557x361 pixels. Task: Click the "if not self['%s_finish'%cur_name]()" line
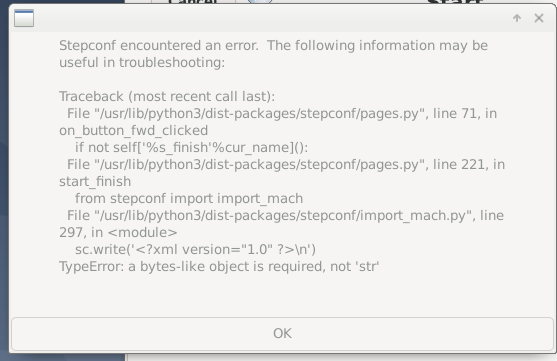[x=191, y=147]
